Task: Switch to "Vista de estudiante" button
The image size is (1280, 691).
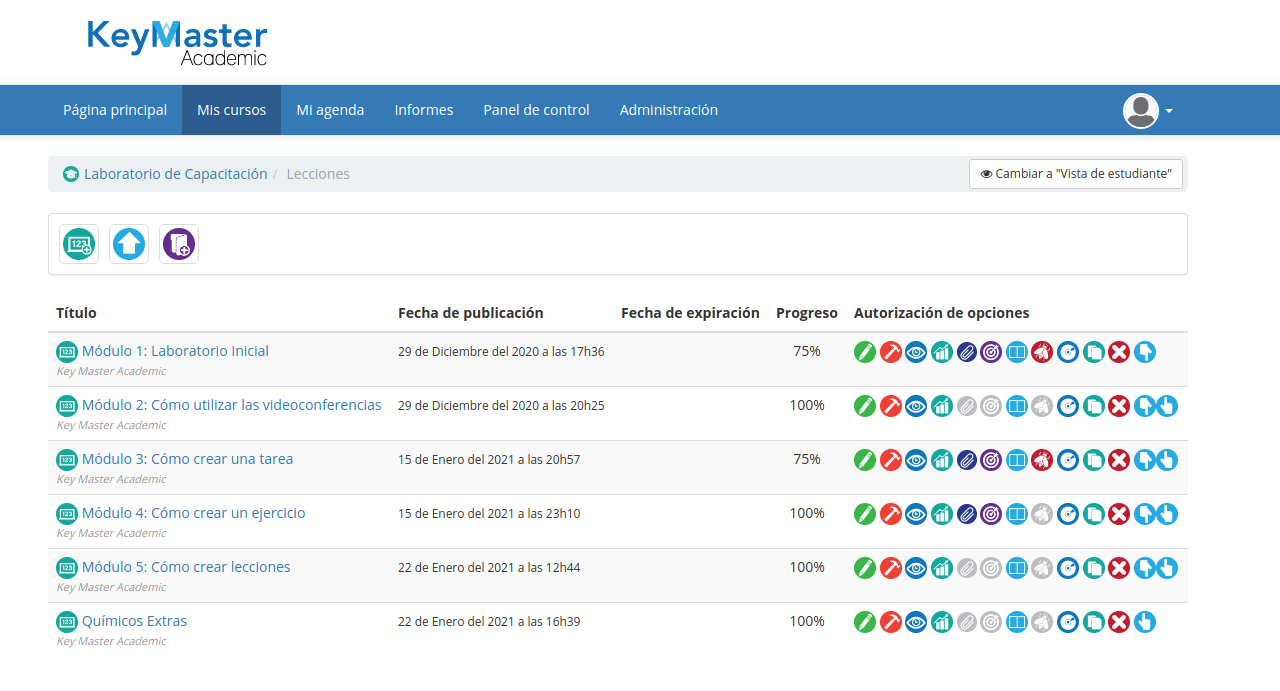Action: click(1076, 174)
